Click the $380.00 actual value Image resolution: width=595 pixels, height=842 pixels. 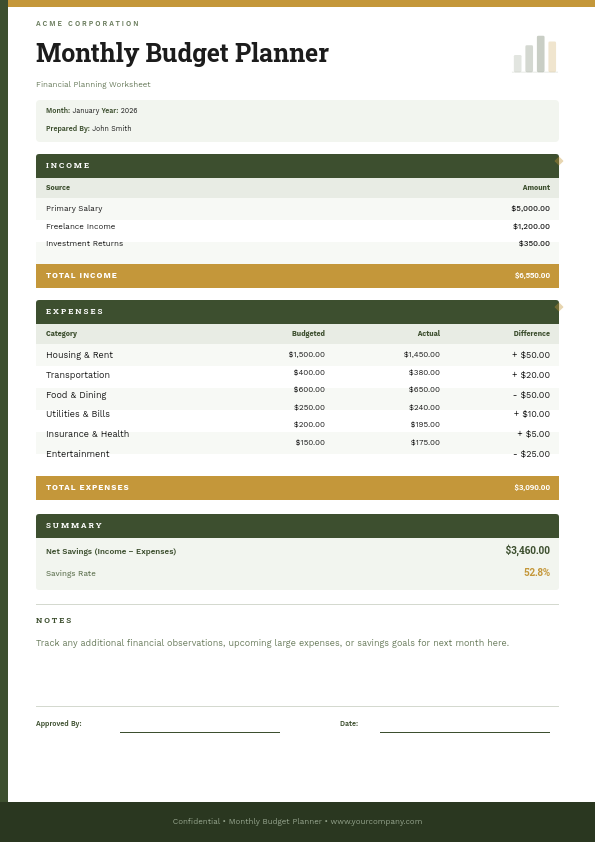tap(424, 372)
